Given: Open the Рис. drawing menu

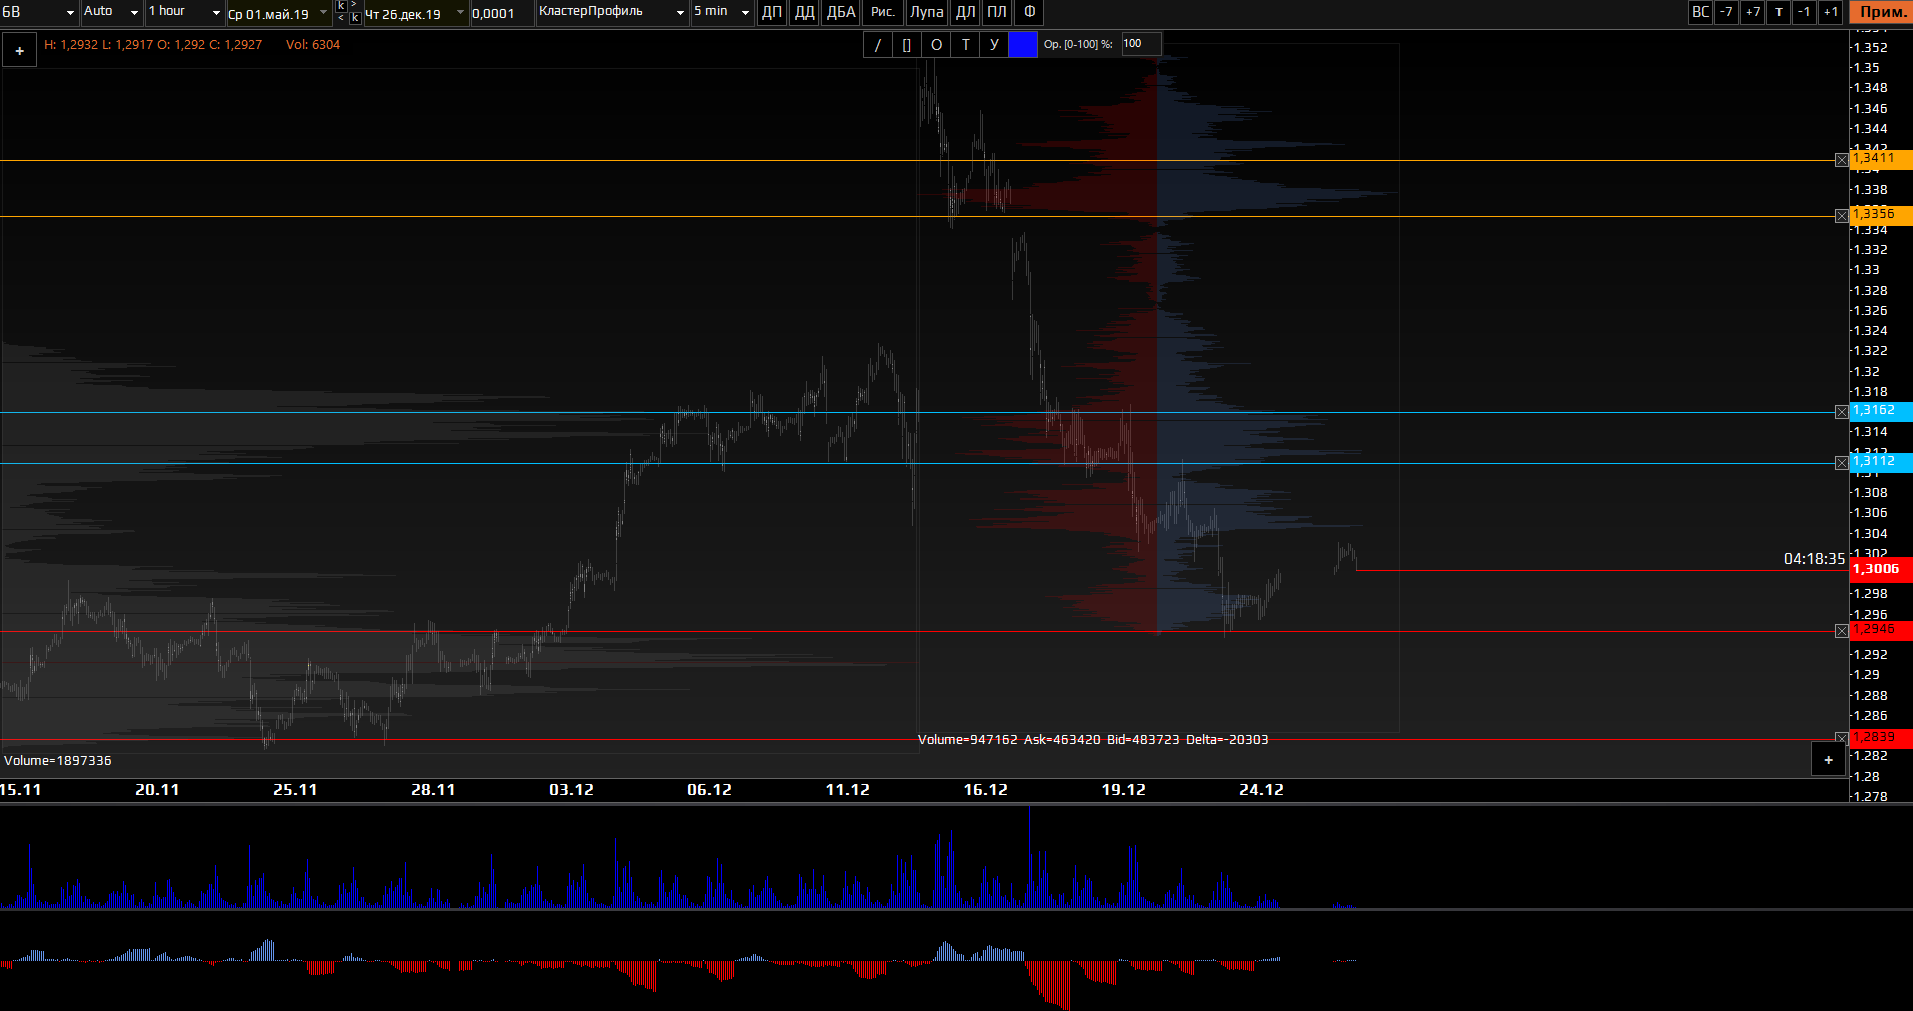Looking at the screenshot, I should [x=882, y=12].
